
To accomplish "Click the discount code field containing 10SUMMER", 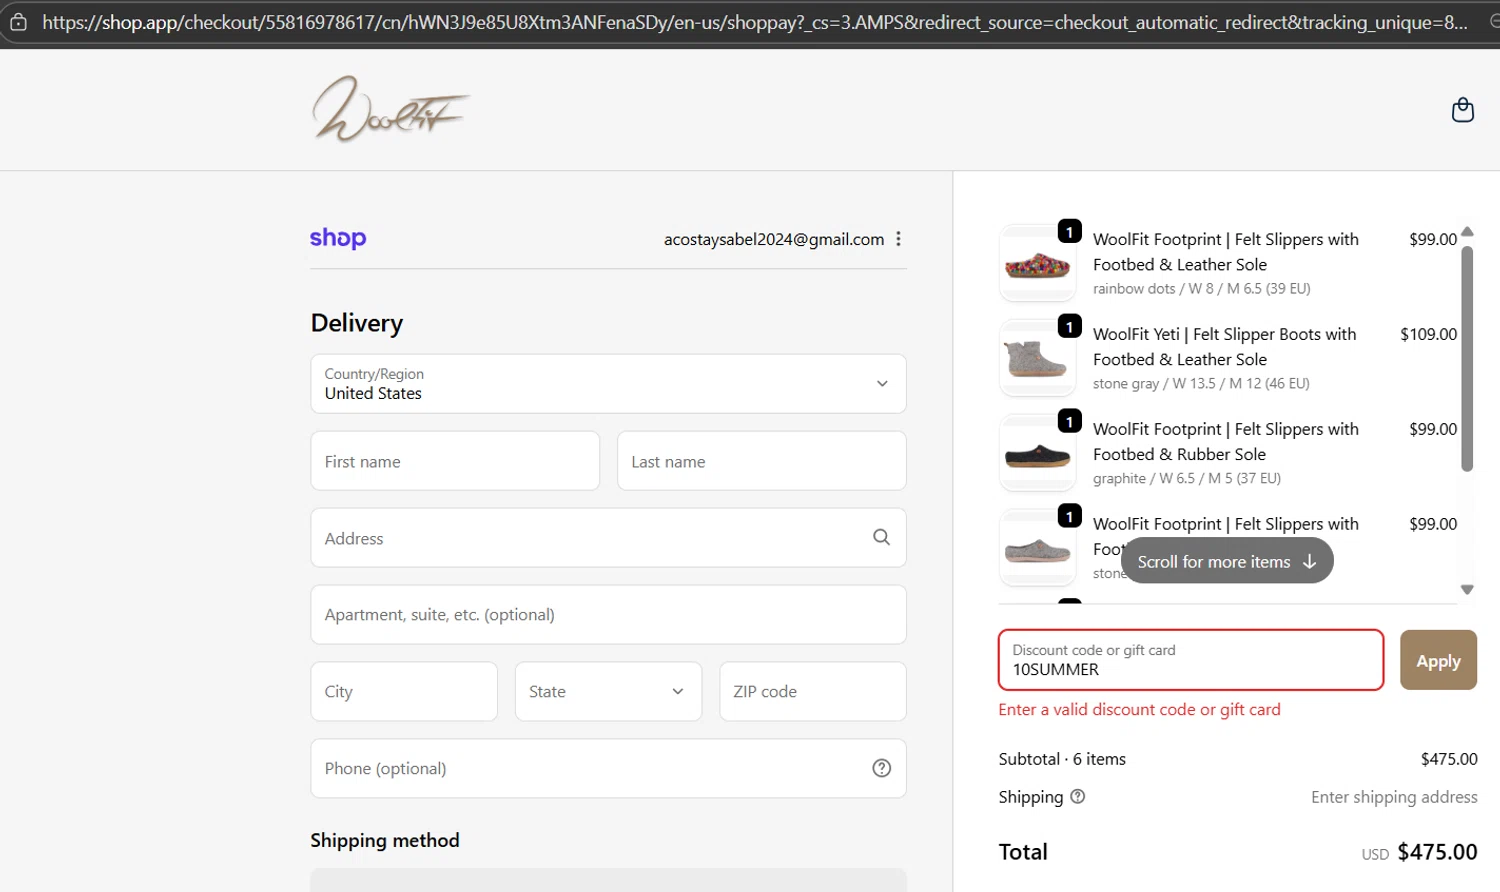I will (x=1191, y=660).
